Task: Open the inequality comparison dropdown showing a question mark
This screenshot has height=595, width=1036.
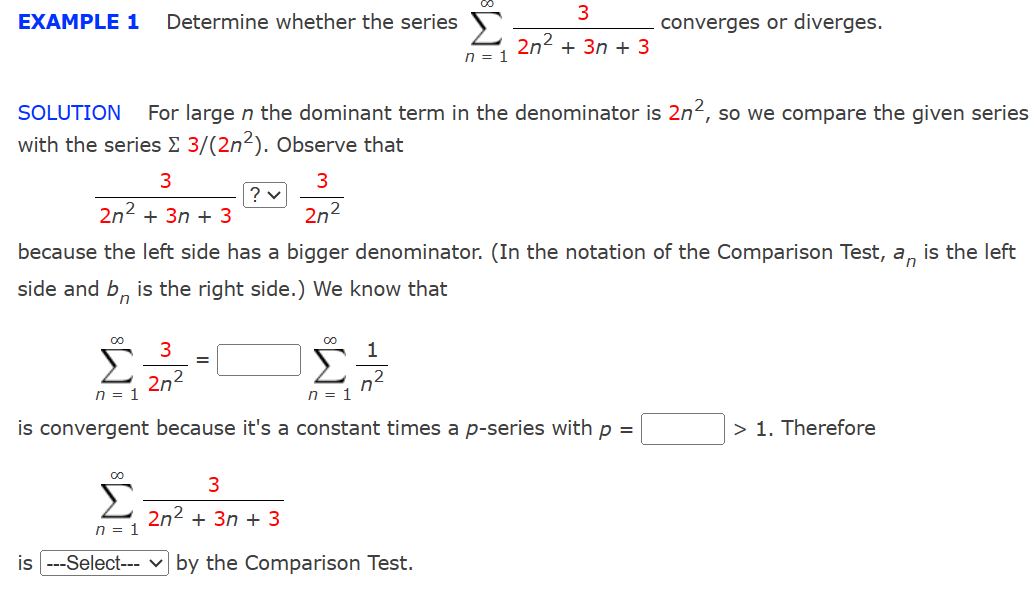Action: coord(264,195)
